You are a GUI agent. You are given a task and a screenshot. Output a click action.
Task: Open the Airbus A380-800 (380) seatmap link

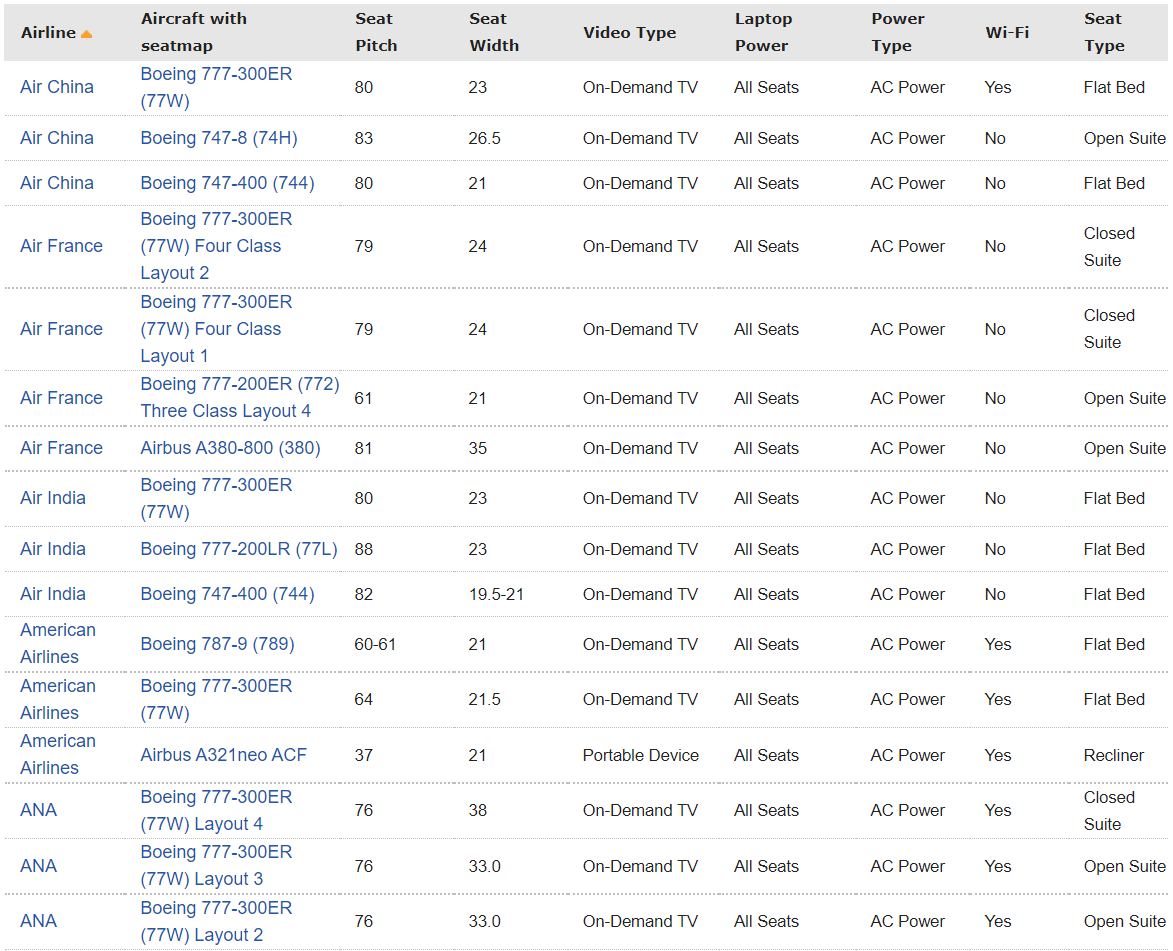coord(230,448)
